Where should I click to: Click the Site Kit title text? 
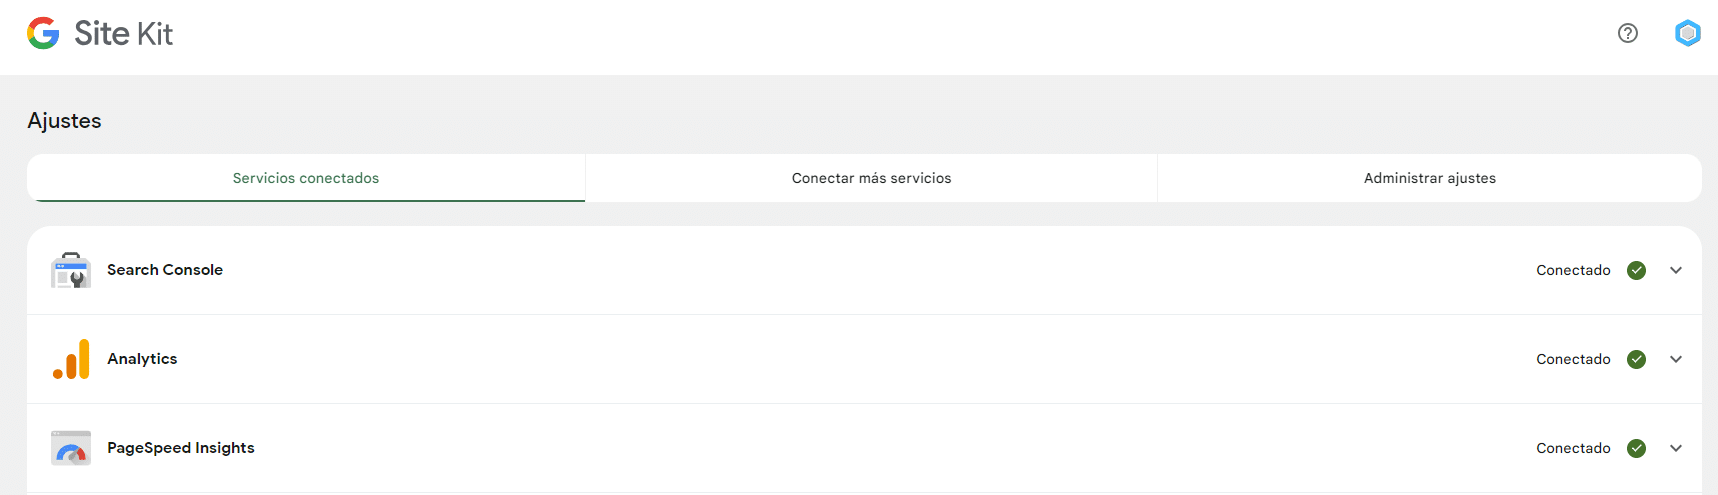(x=123, y=34)
